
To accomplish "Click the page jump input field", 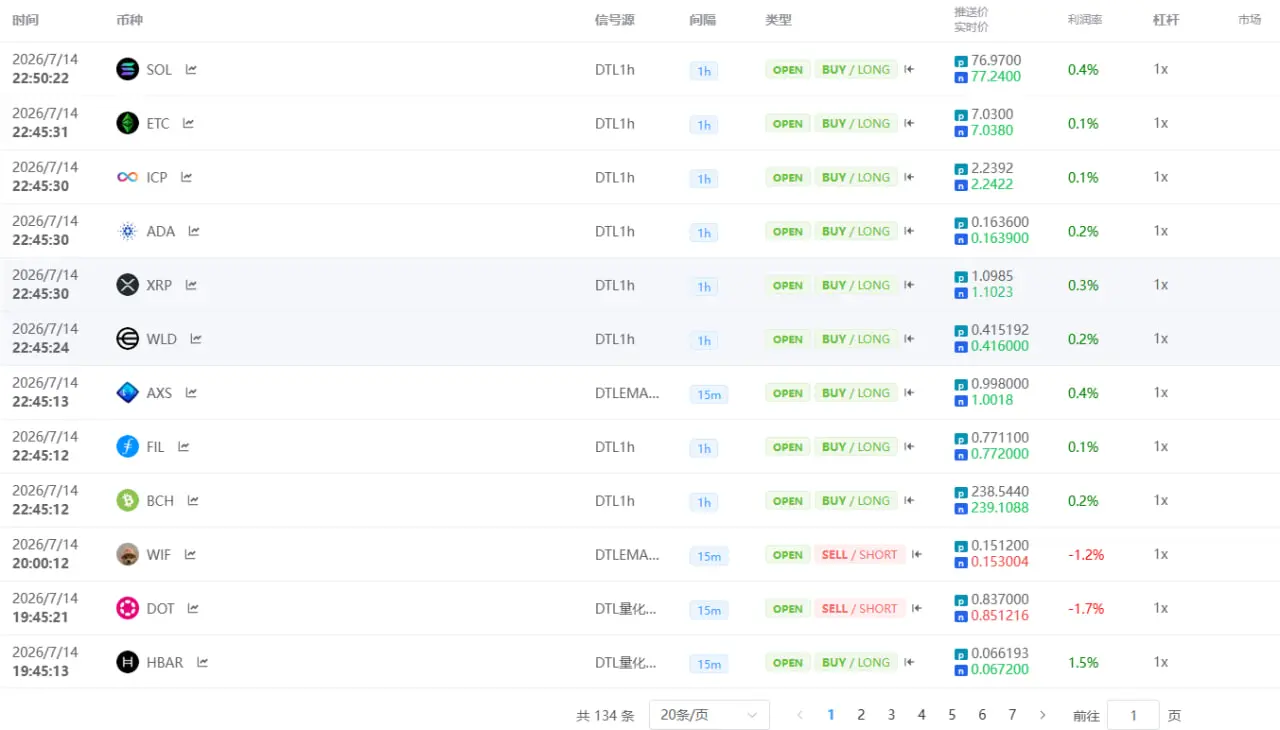I will point(1133,715).
